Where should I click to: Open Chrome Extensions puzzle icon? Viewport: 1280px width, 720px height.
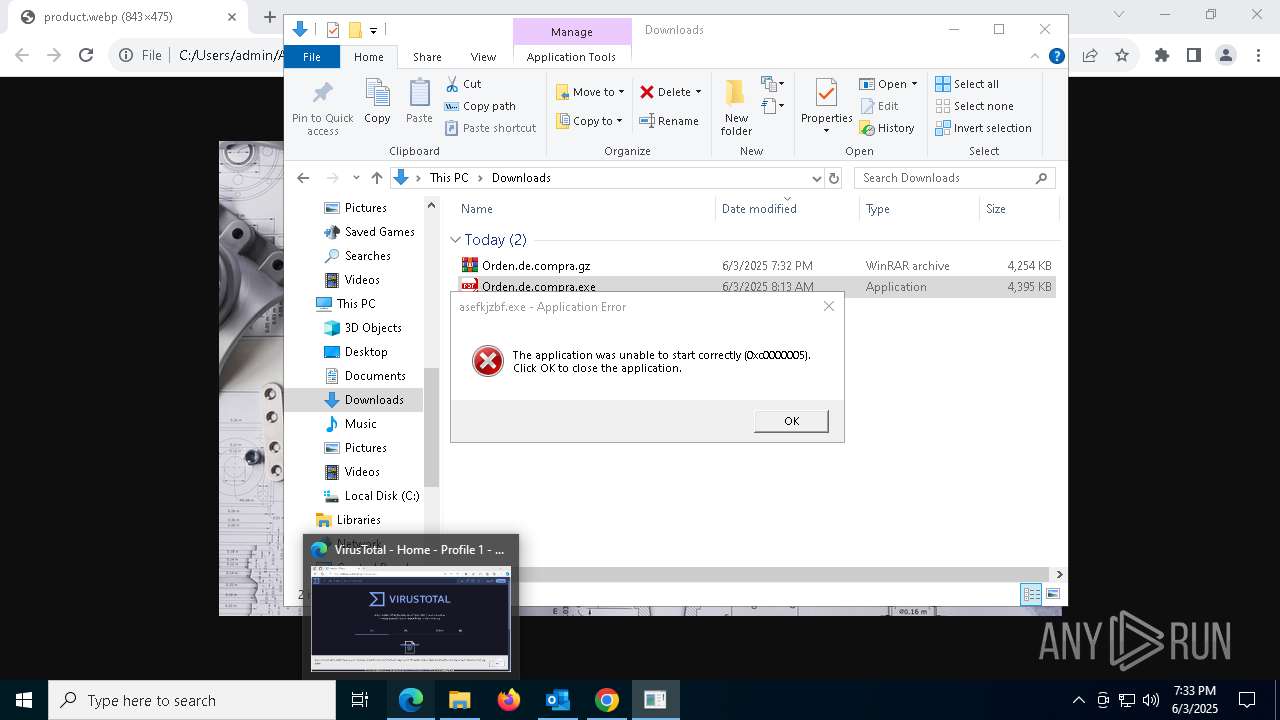click(x=1161, y=56)
